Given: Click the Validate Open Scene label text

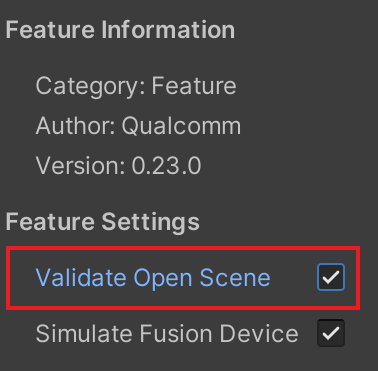Looking at the screenshot, I should coord(153,277).
